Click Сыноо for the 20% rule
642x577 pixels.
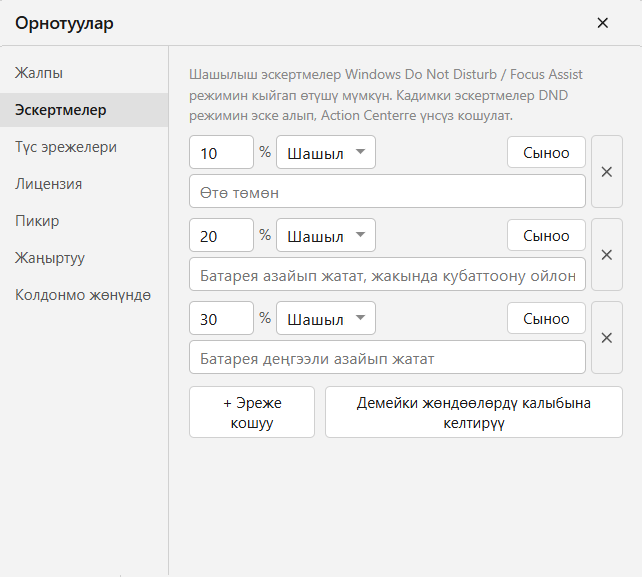click(x=546, y=235)
